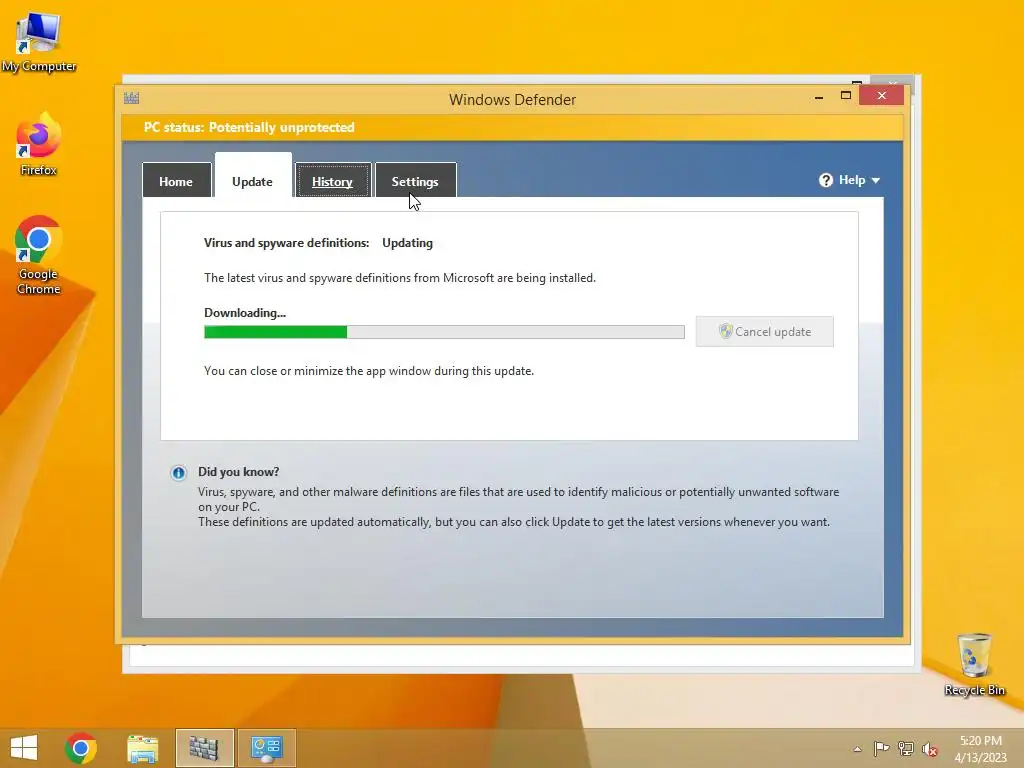Open File Explorer from the taskbar
The width and height of the screenshot is (1024, 768).
(142, 748)
